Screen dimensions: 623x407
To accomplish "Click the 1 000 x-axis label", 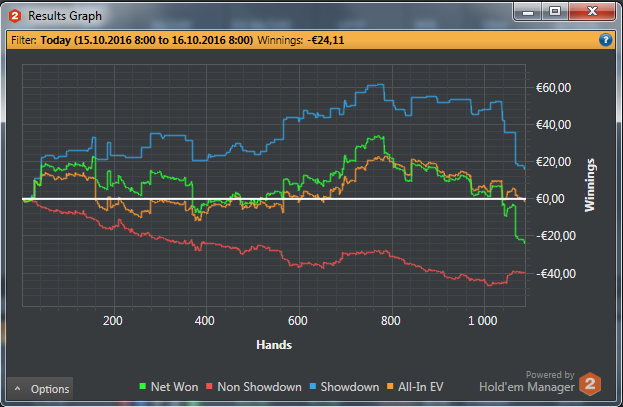I will coord(482,321).
